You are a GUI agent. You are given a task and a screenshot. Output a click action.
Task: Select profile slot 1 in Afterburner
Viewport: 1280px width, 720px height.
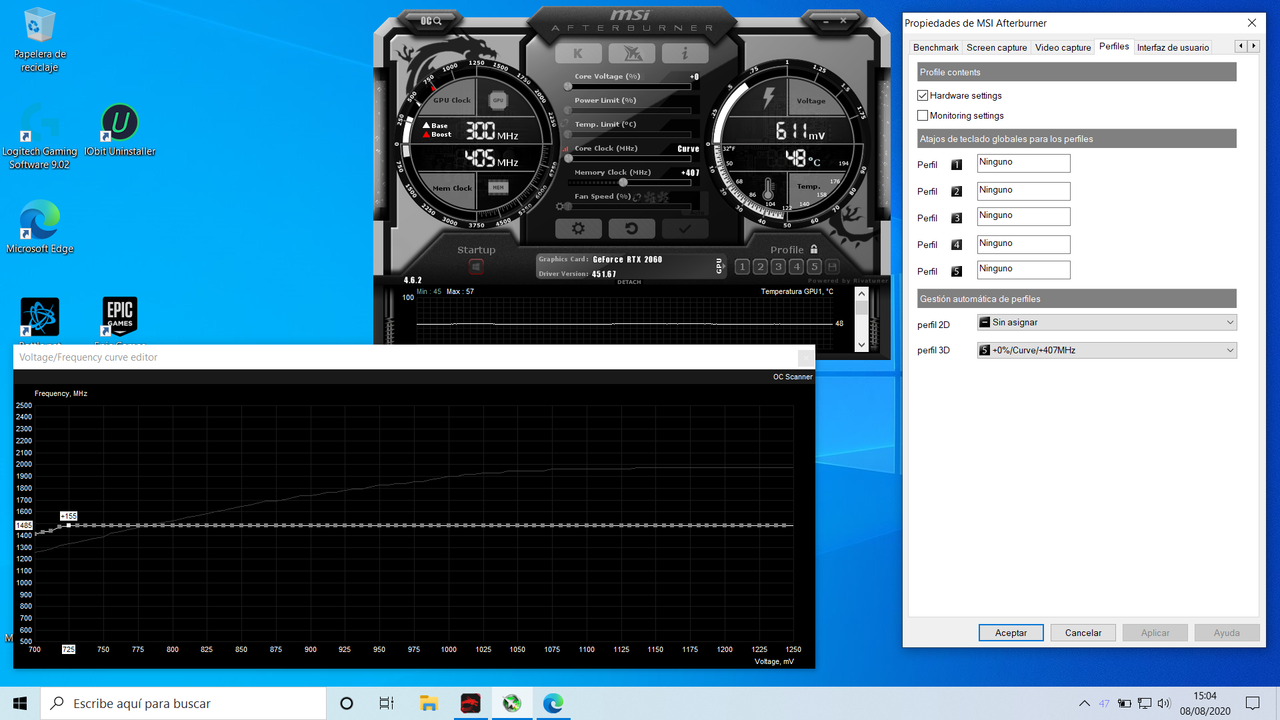click(742, 267)
